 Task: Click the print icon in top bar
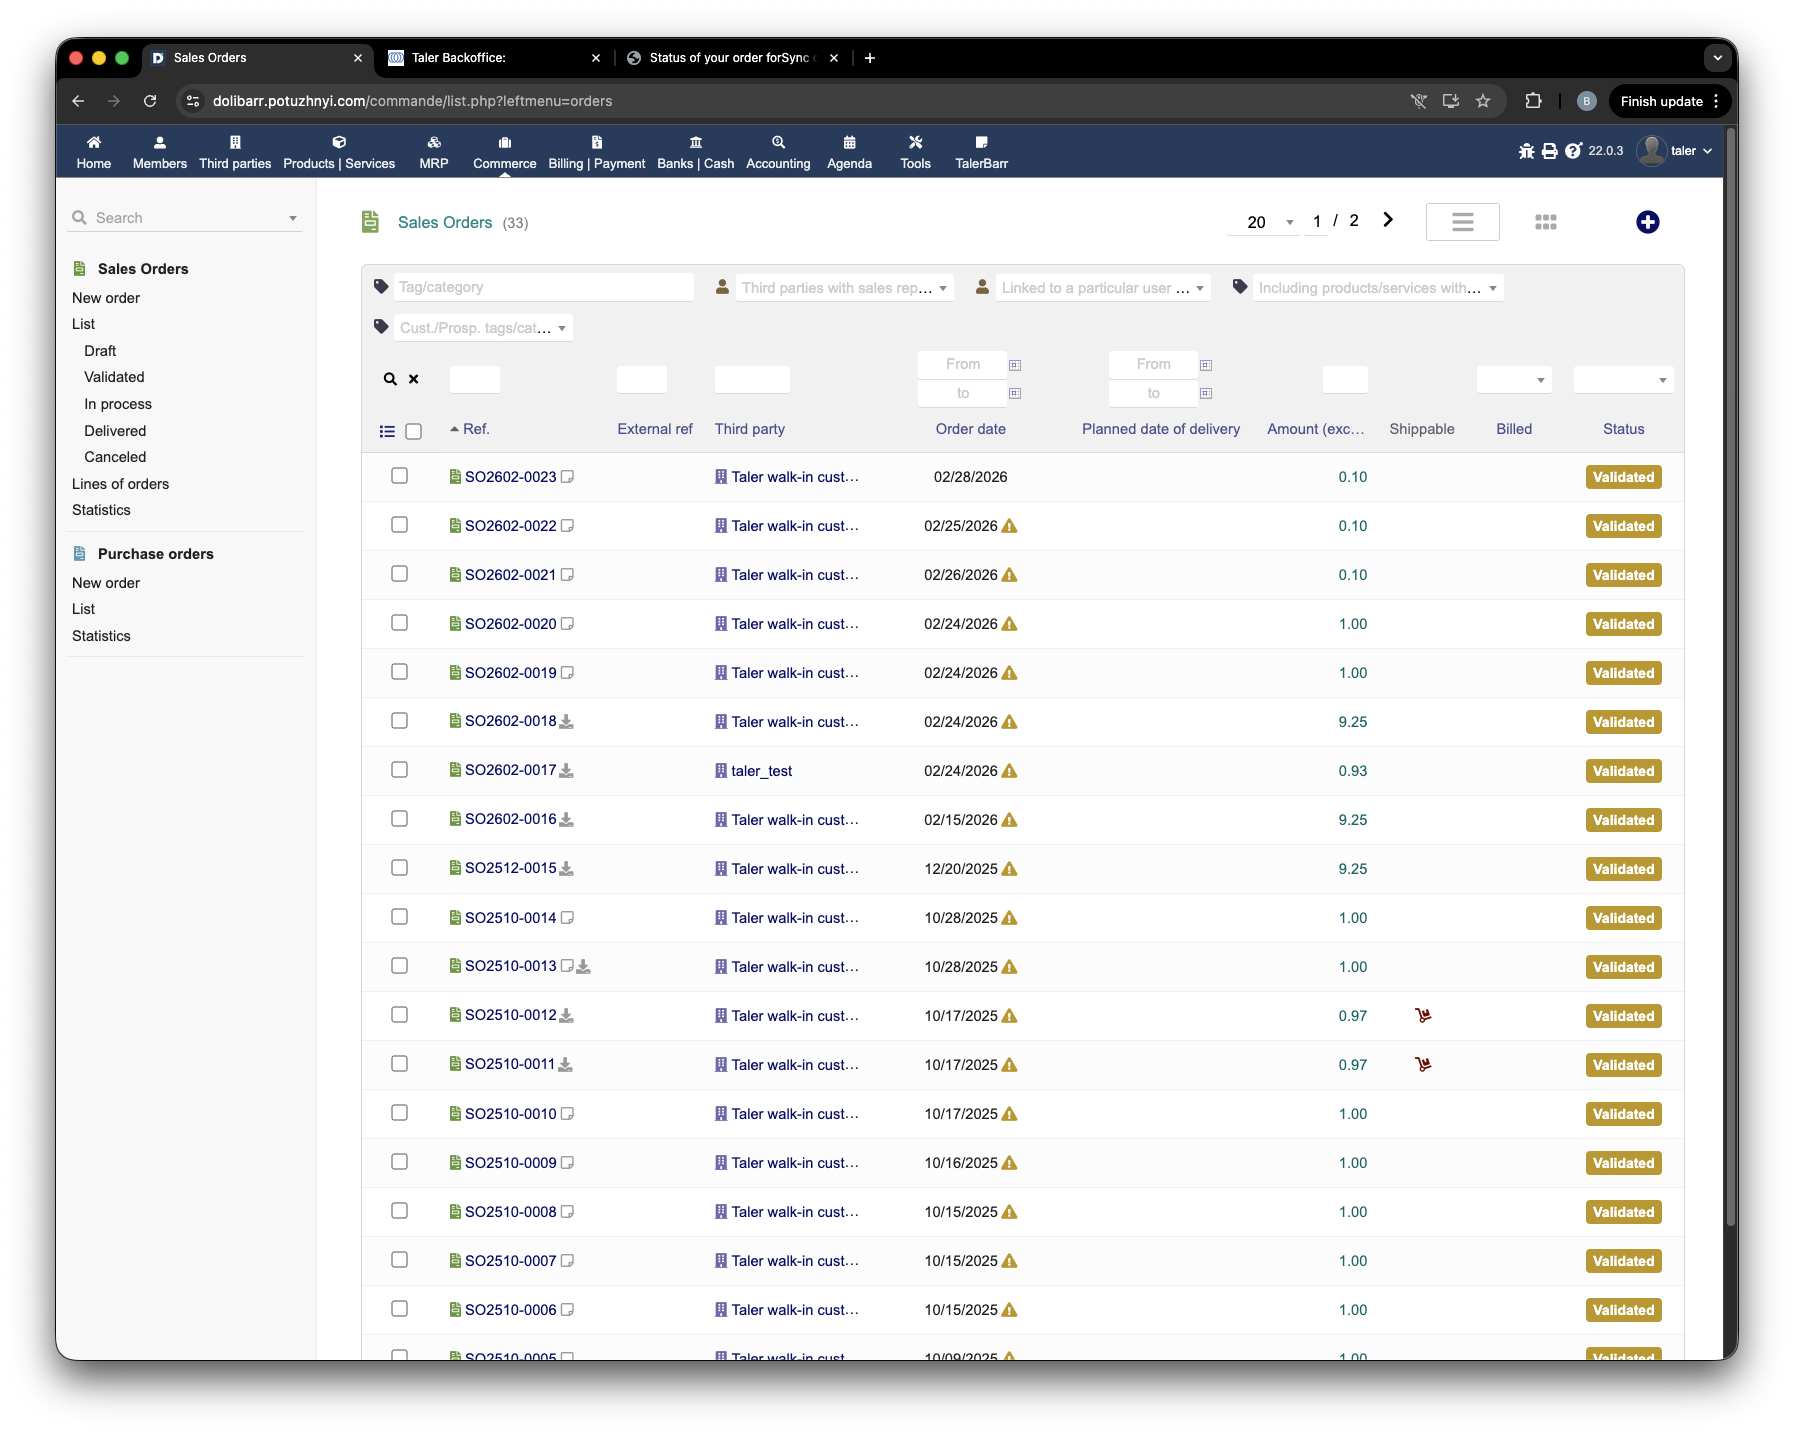click(x=1549, y=151)
